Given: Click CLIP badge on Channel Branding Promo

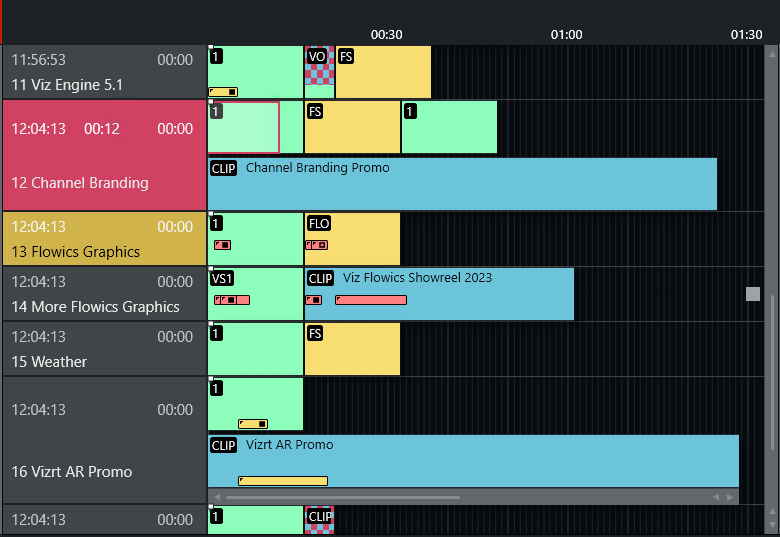Looking at the screenshot, I should [x=223, y=168].
